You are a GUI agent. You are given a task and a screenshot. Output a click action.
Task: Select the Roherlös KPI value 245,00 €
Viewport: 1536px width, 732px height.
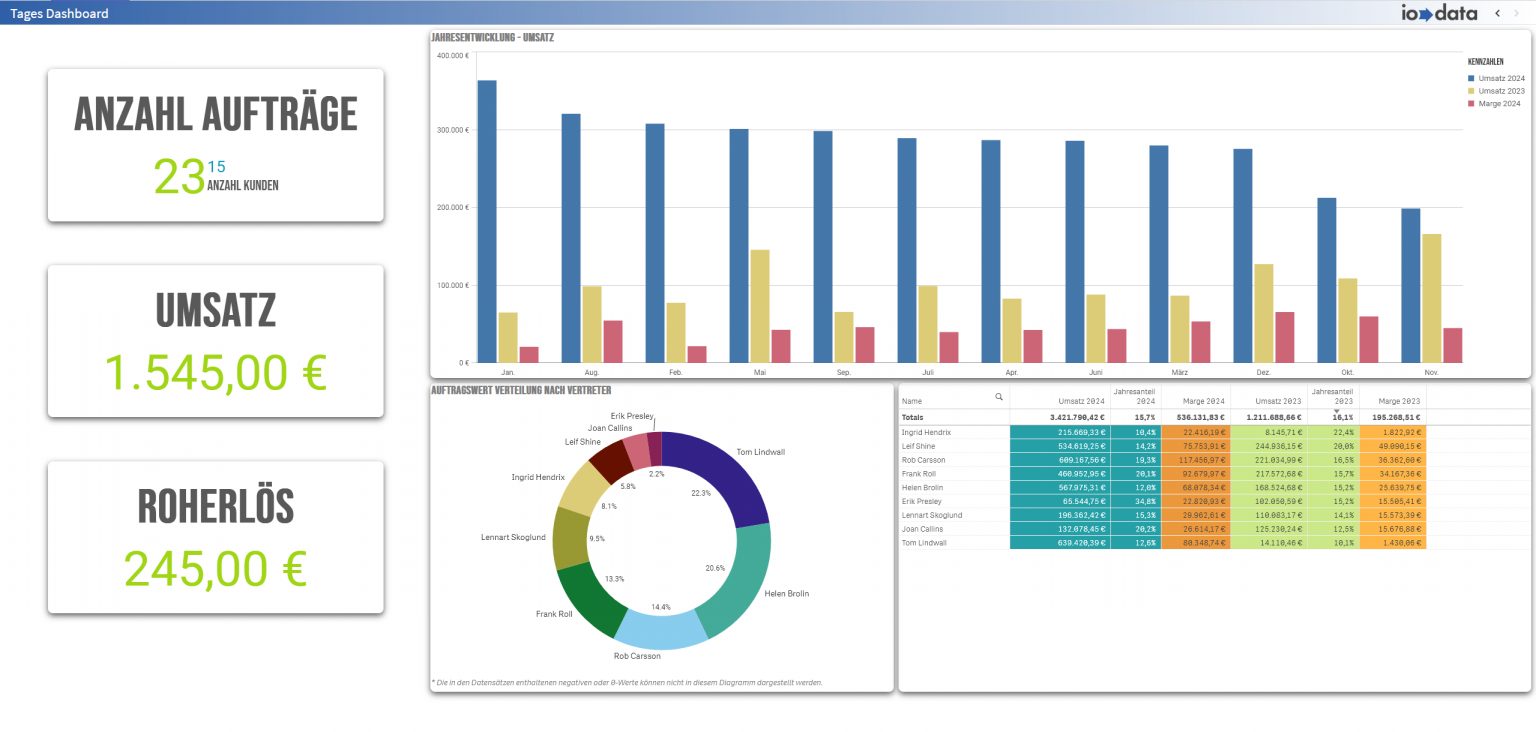(x=215, y=568)
